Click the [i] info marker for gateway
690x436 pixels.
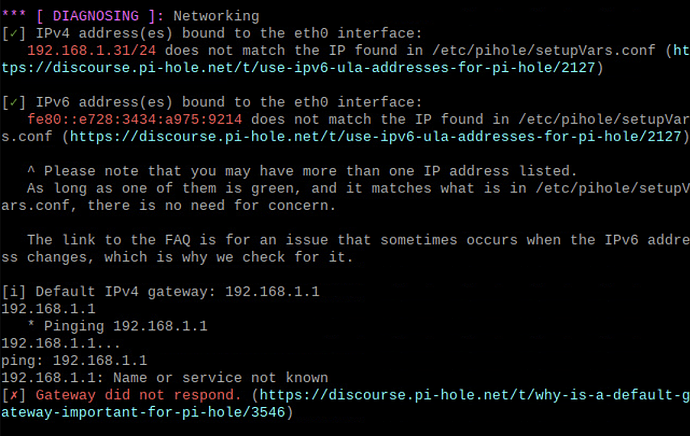point(13,291)
